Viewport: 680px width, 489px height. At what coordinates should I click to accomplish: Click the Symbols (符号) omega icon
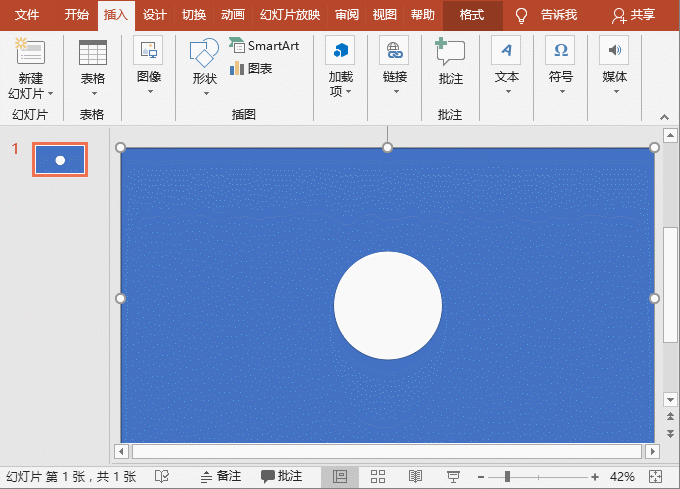click(560, 51)
